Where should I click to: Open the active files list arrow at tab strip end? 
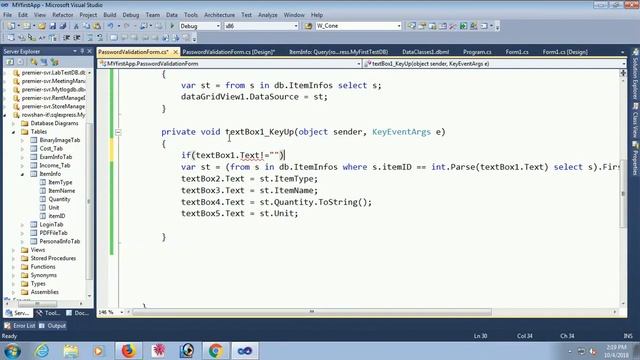tap(622, 52)
